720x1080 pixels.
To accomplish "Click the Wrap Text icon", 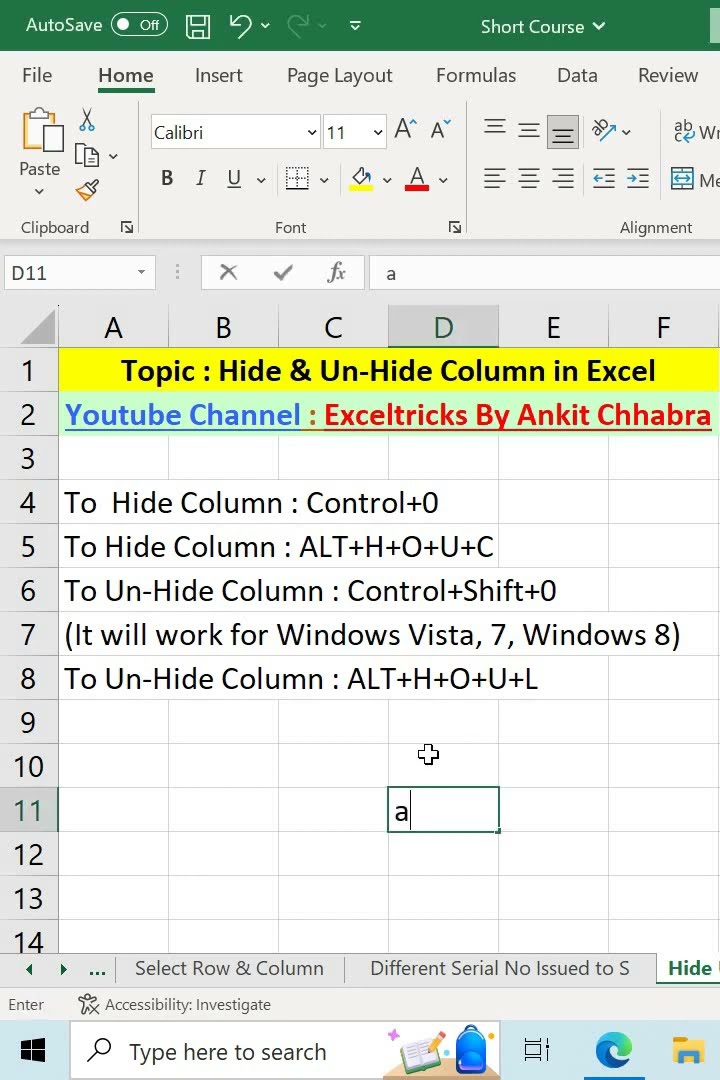I will coord(683,130).
